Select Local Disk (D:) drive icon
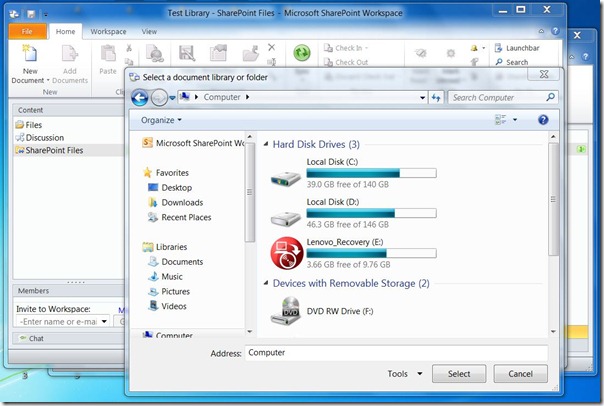This screenshot has width=604, height=406. pyautogui.click(x=285, y=219)
